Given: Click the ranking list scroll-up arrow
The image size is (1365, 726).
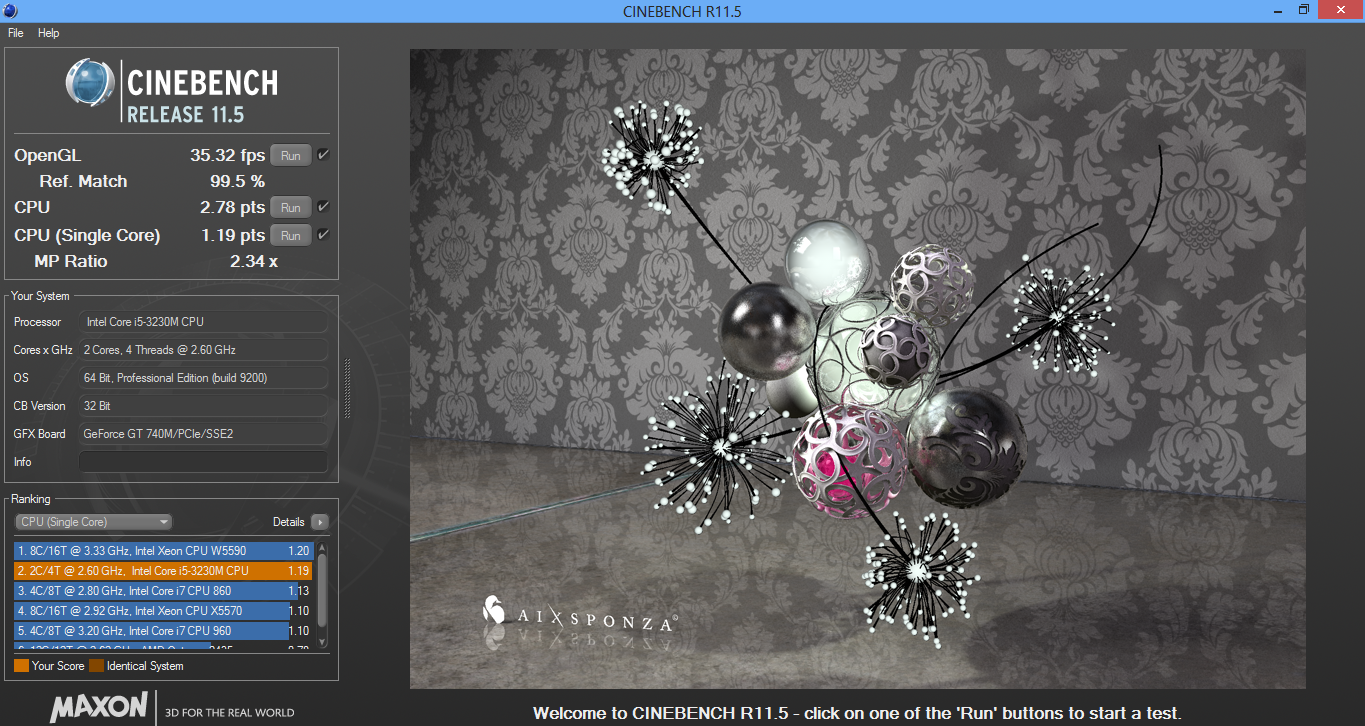Looking at the screenshot, I should click(x=322, y=549).
